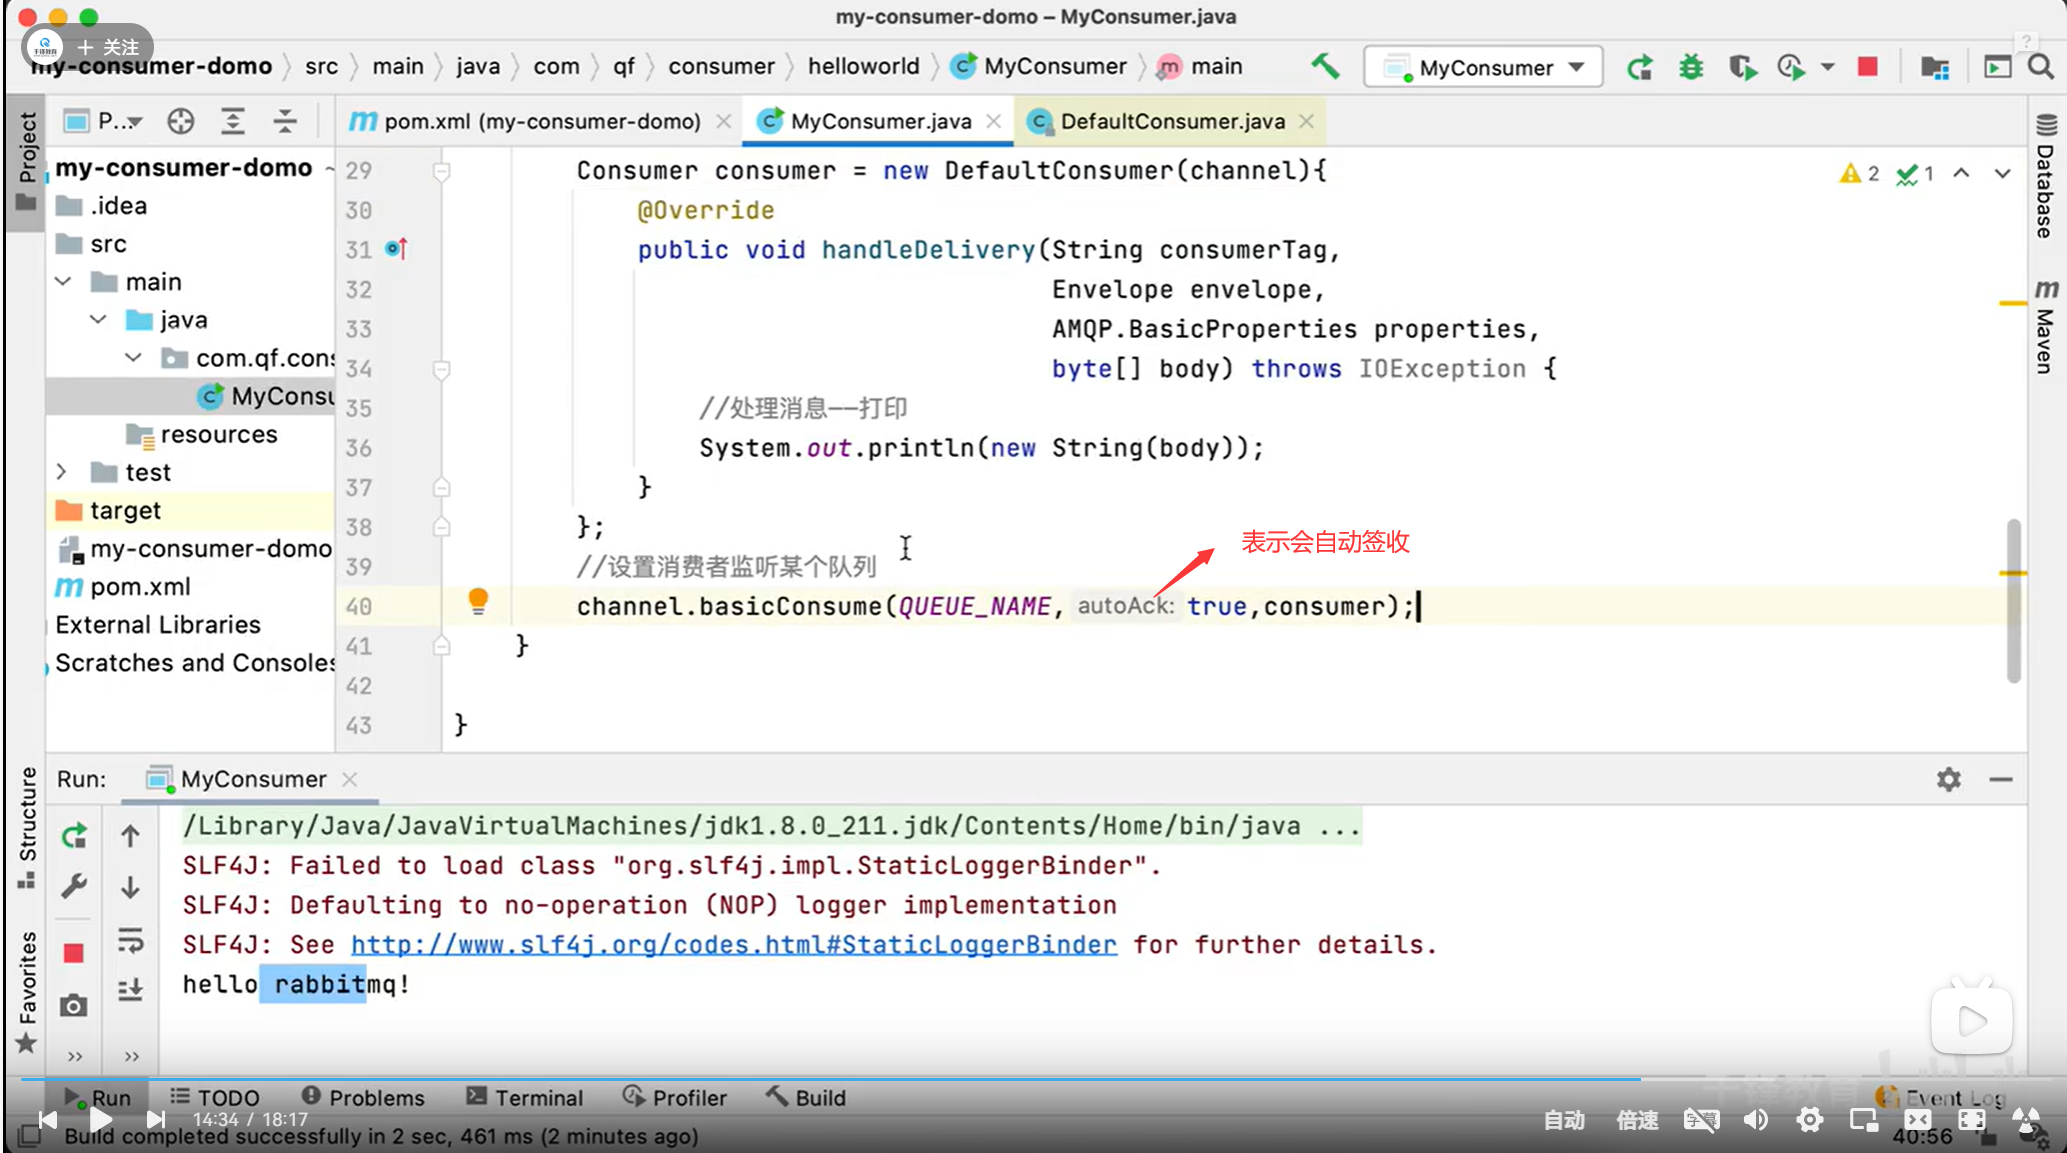Image resolution: width=2067 pixels, height=1153 pixels.
Task: Open the slf4j StaticLoggerBinder link
Action: (733, 944)
